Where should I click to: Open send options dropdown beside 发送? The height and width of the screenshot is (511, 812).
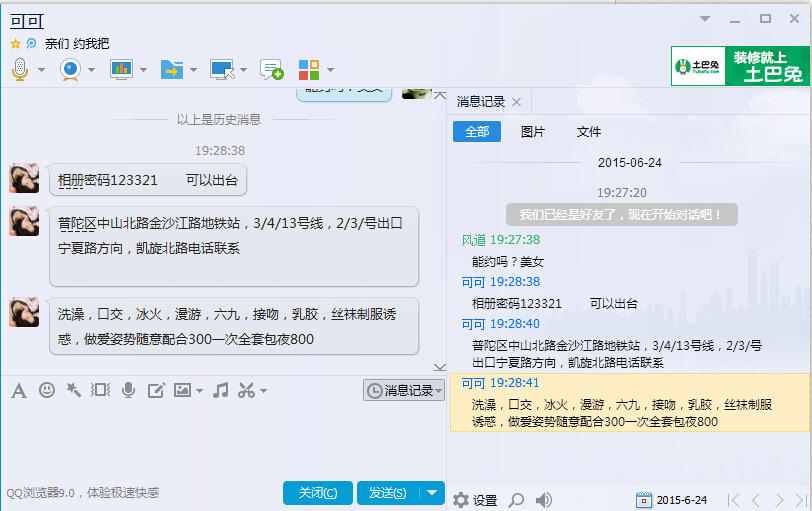(432, 493)
